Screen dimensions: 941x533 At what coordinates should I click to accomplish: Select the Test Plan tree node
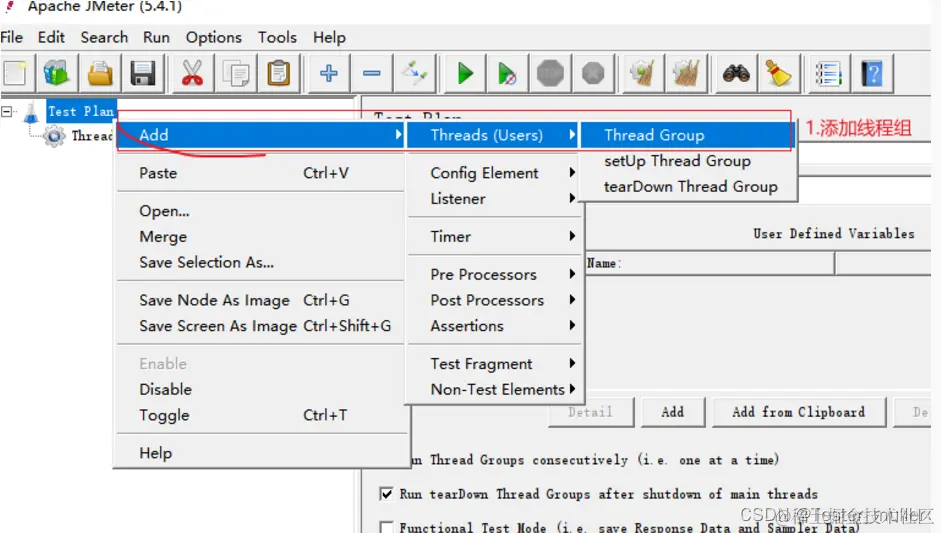[80, 112]
